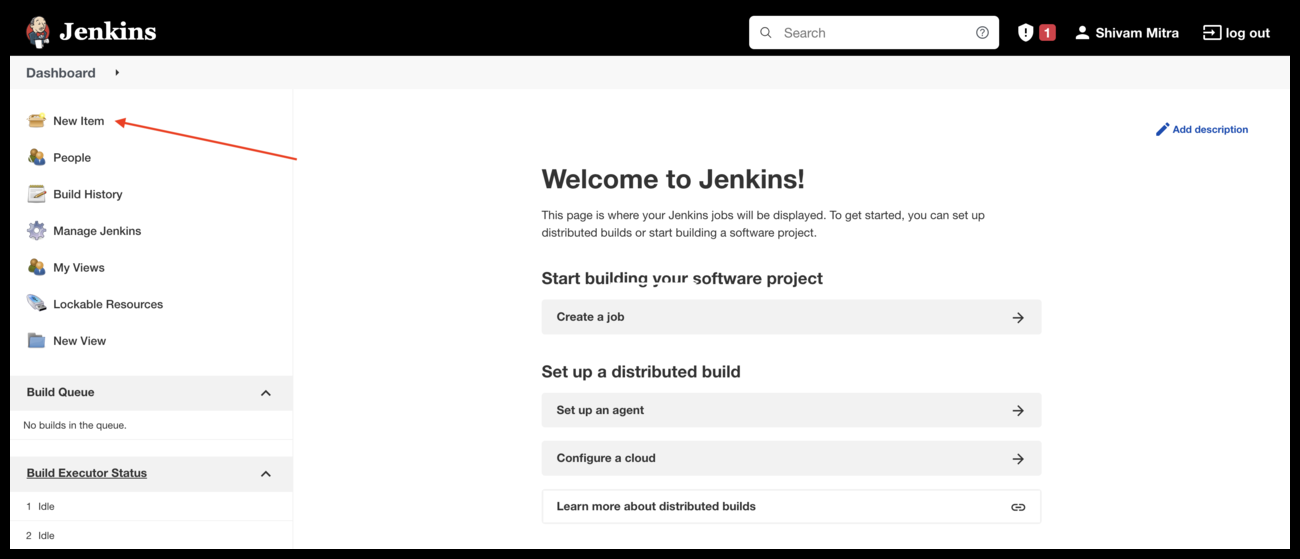Click the My Views icon
Viewport: 1300px width, 559px height.
pyautogui.click(x=37, y=267)
